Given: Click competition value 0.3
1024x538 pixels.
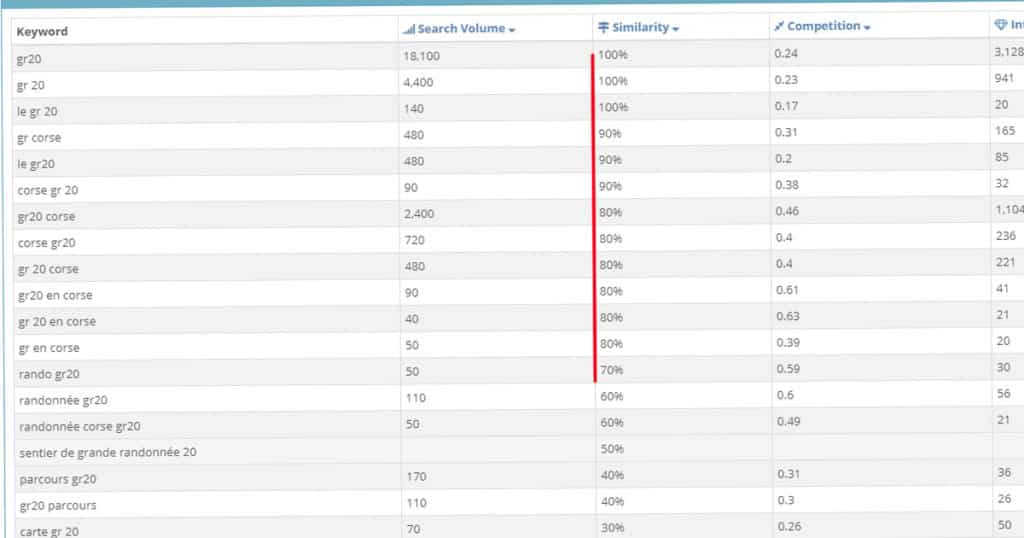Looking at the screenshot, I should [786, 500].
